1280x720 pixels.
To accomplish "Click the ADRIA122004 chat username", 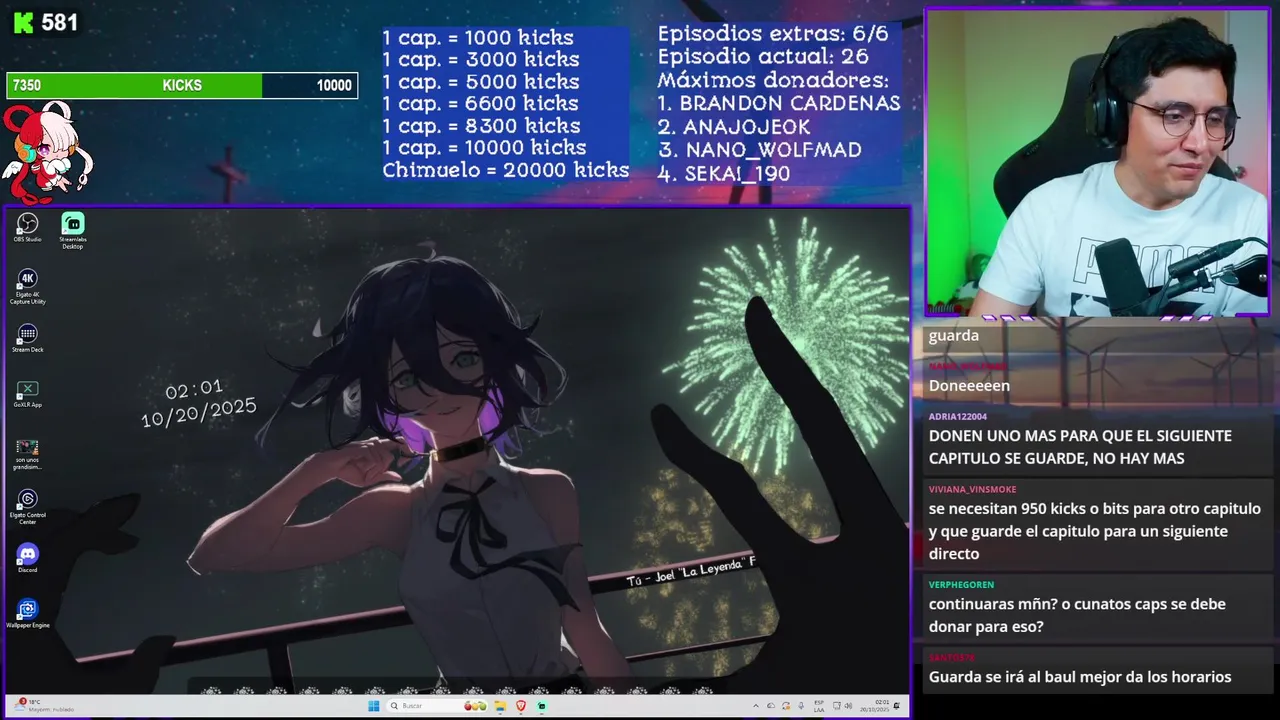I will [958, 416].
